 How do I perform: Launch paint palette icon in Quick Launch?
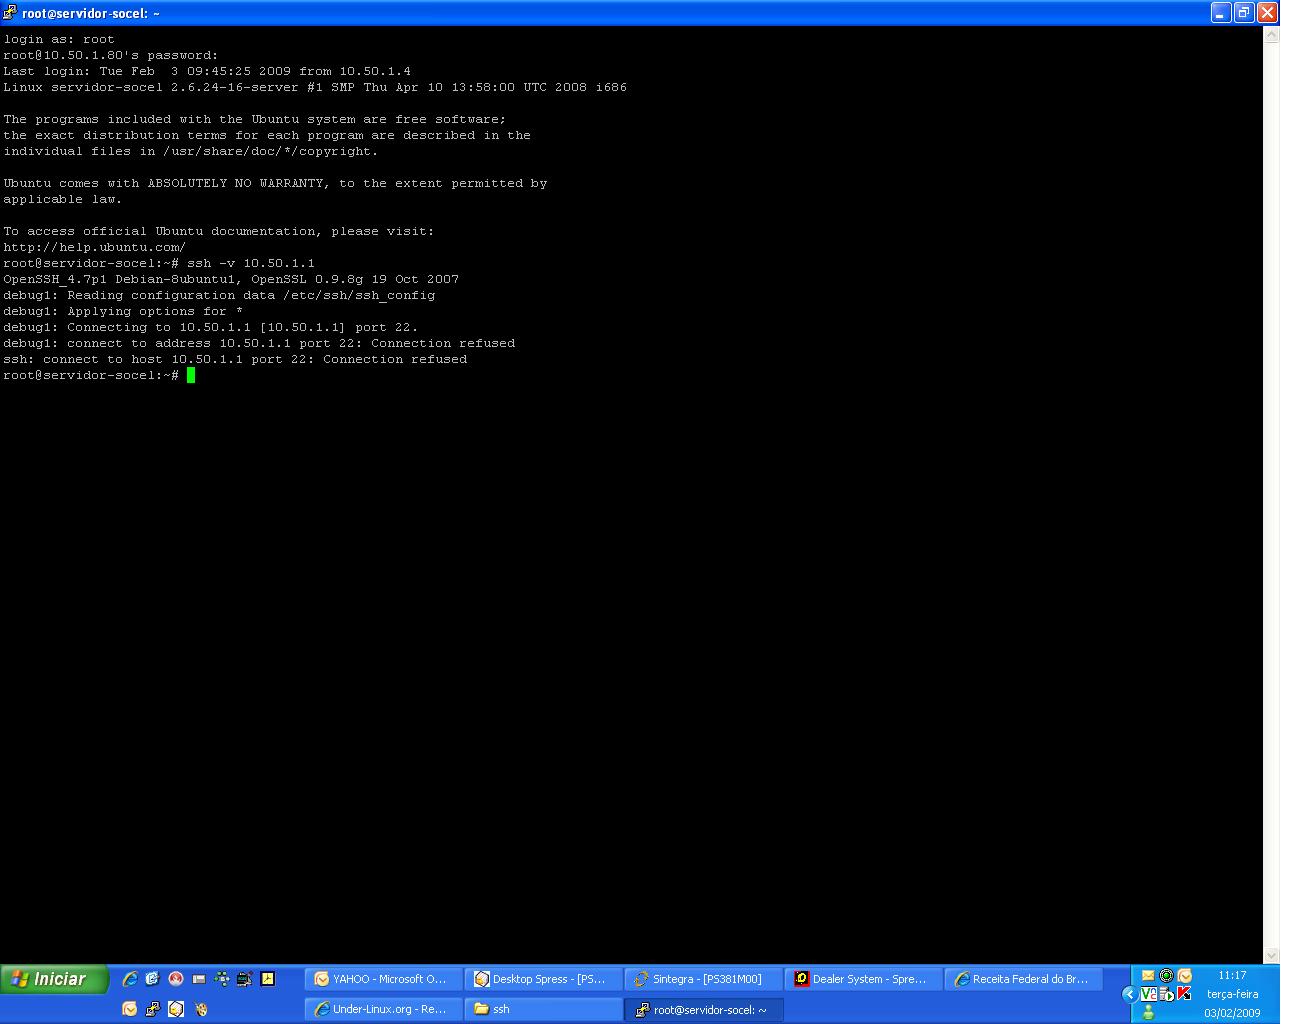pos(200,1009)
